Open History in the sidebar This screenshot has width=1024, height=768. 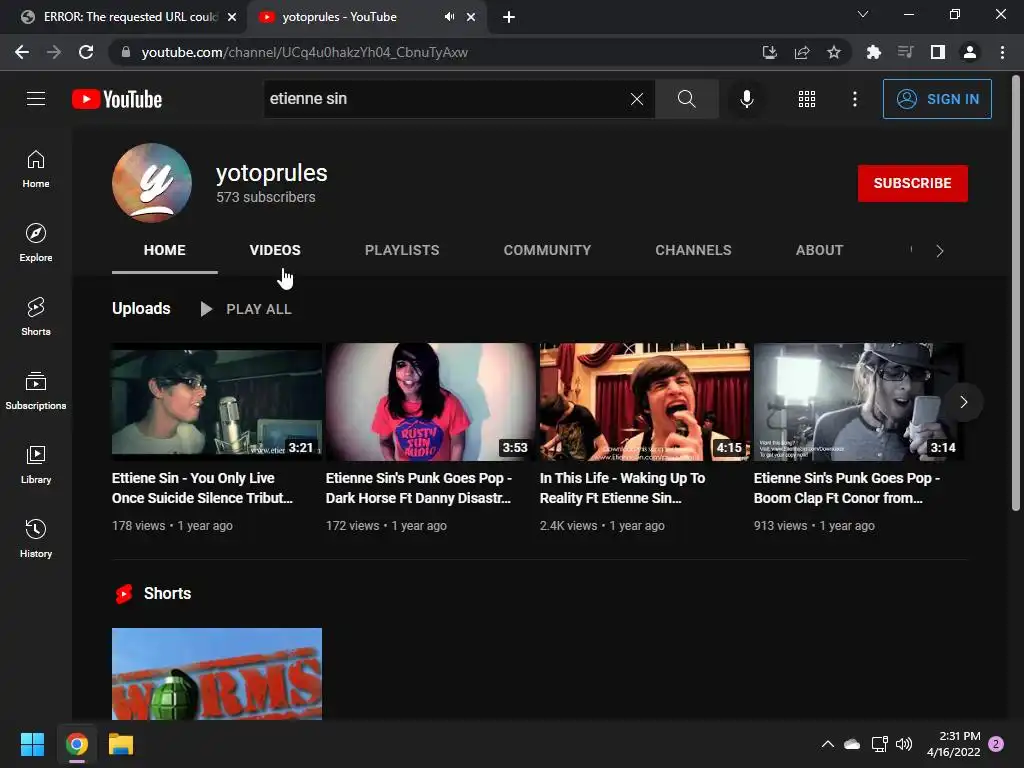tap(36, 538)
